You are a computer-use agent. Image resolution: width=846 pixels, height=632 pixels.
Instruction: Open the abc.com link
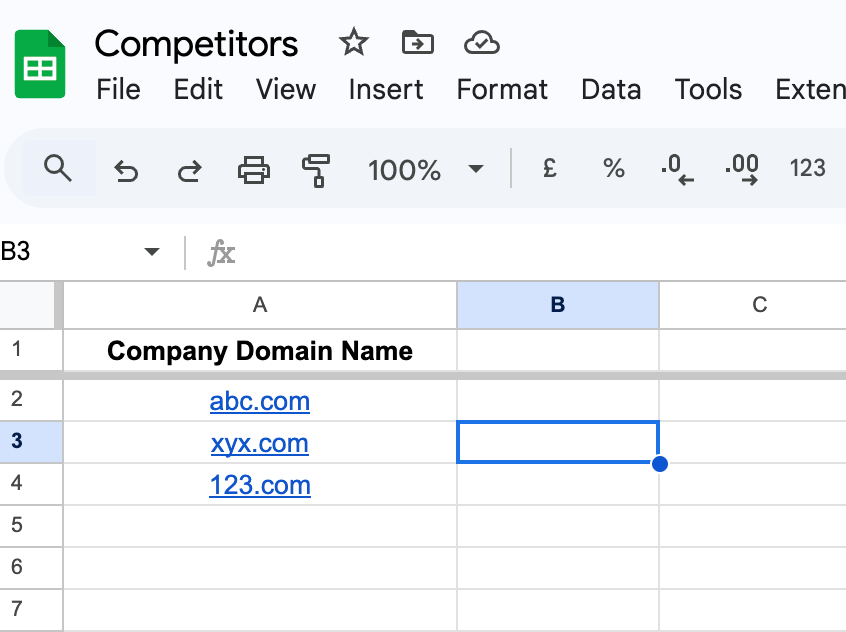(260, 402)
